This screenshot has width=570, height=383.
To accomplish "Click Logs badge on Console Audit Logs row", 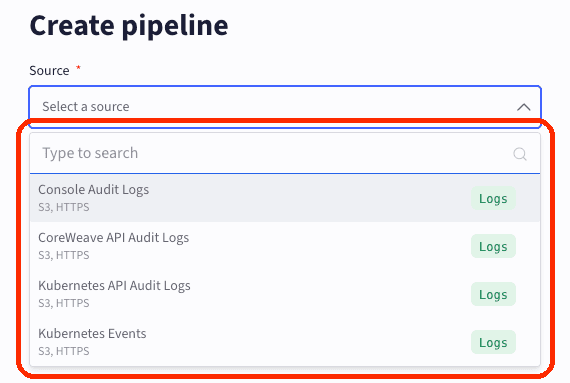I will [493, 198].
